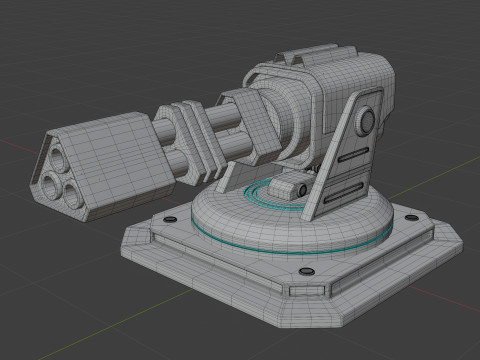480x360 pixels.
Task: Click the upper slot on side bracket
Action: pos(353,155)
